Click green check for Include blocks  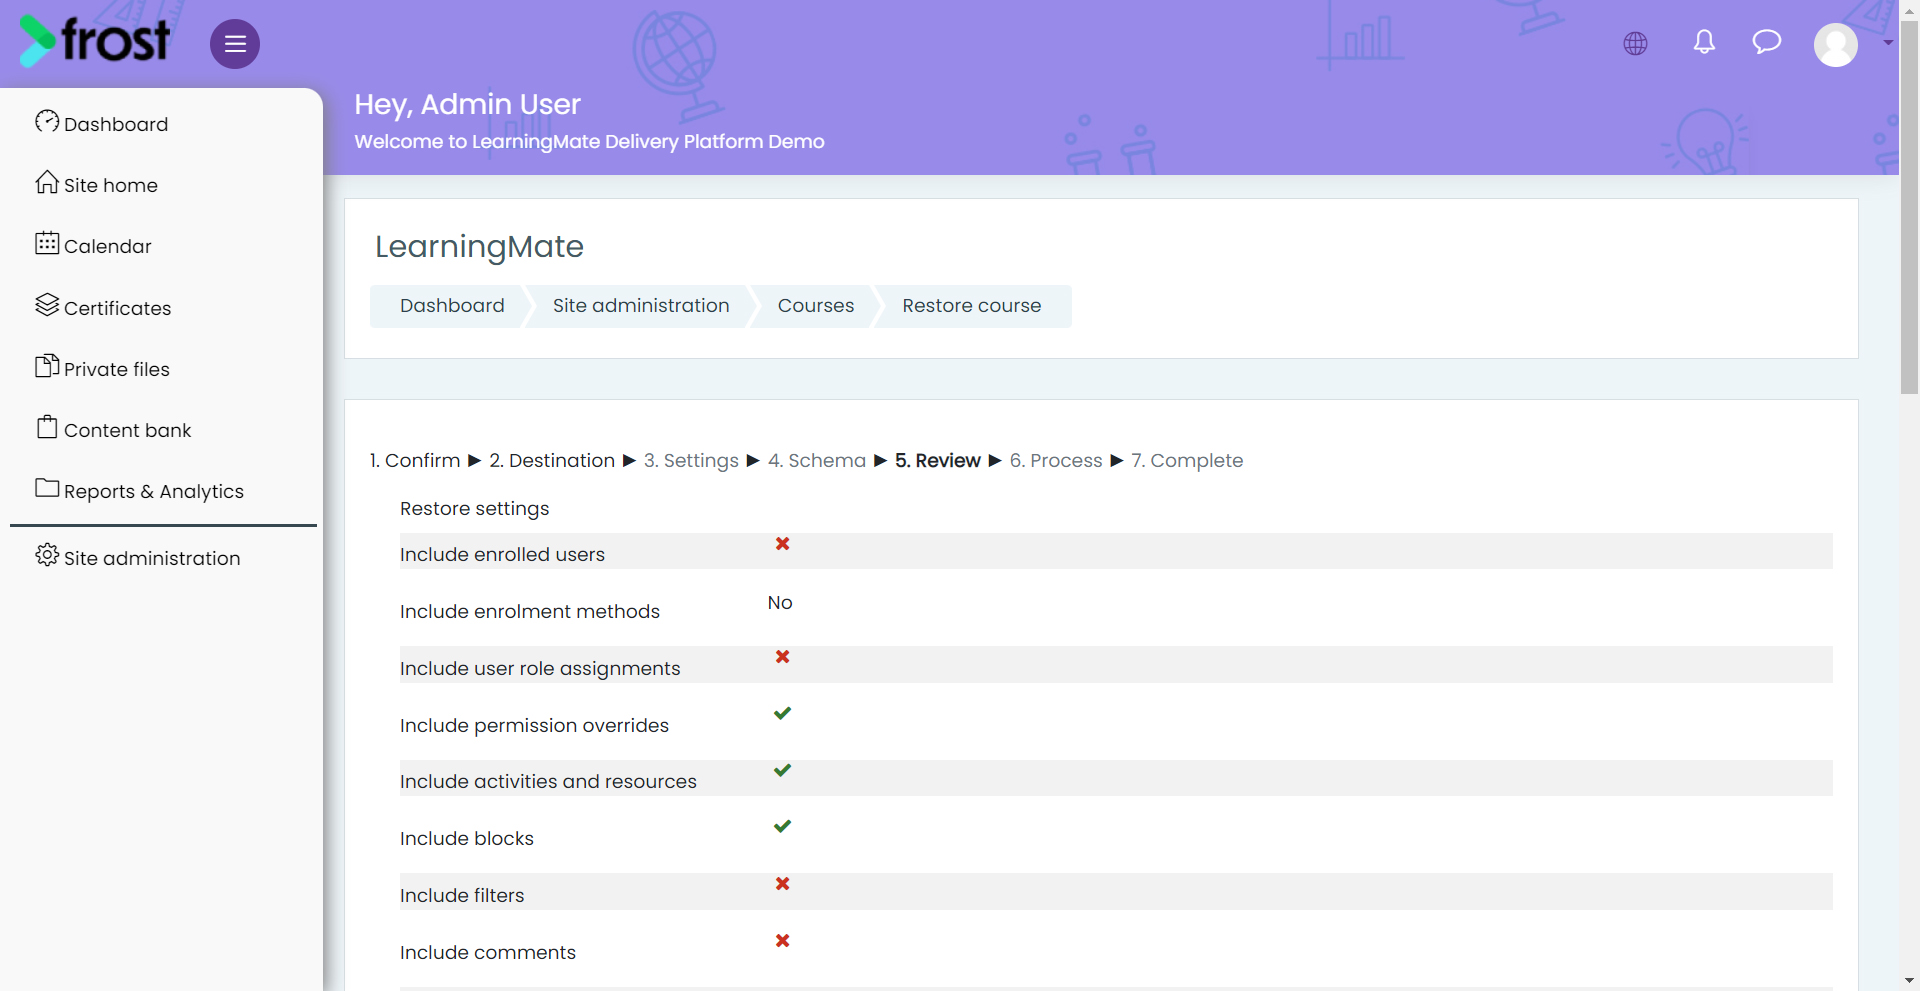pyautogui.click(x=782, y=826)
